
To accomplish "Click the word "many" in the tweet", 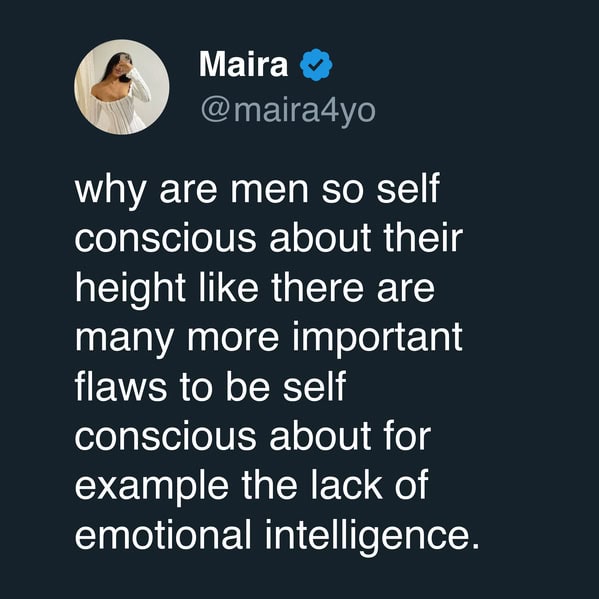I will 125,339.
